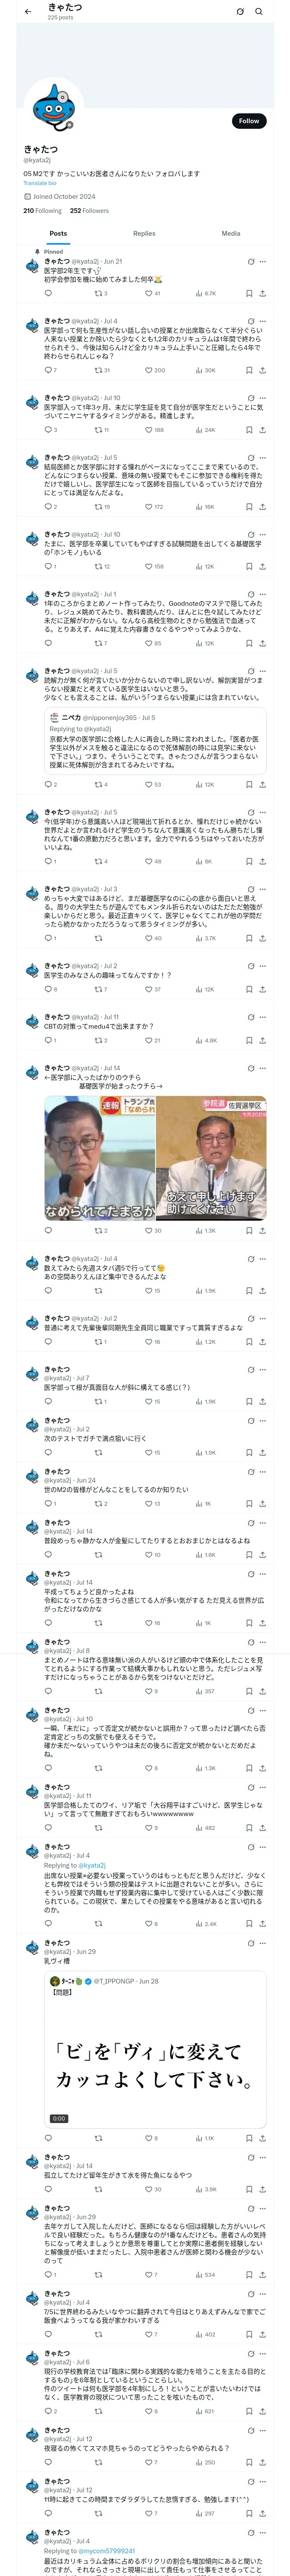
Task: View analytics of pinned post 6.7K views
Action: (x=205, y=293)
